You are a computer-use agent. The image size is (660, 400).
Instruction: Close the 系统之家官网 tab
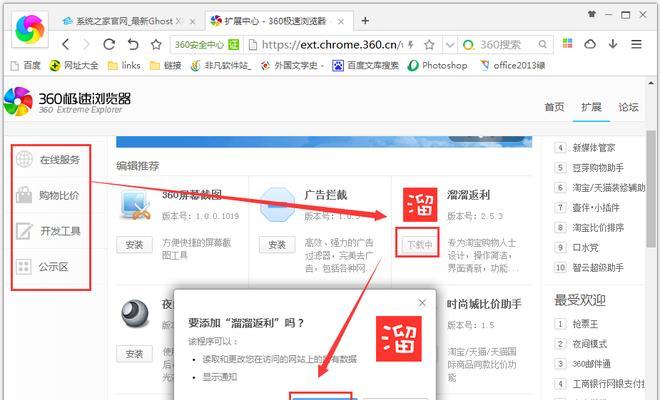[x=192, y=21]
